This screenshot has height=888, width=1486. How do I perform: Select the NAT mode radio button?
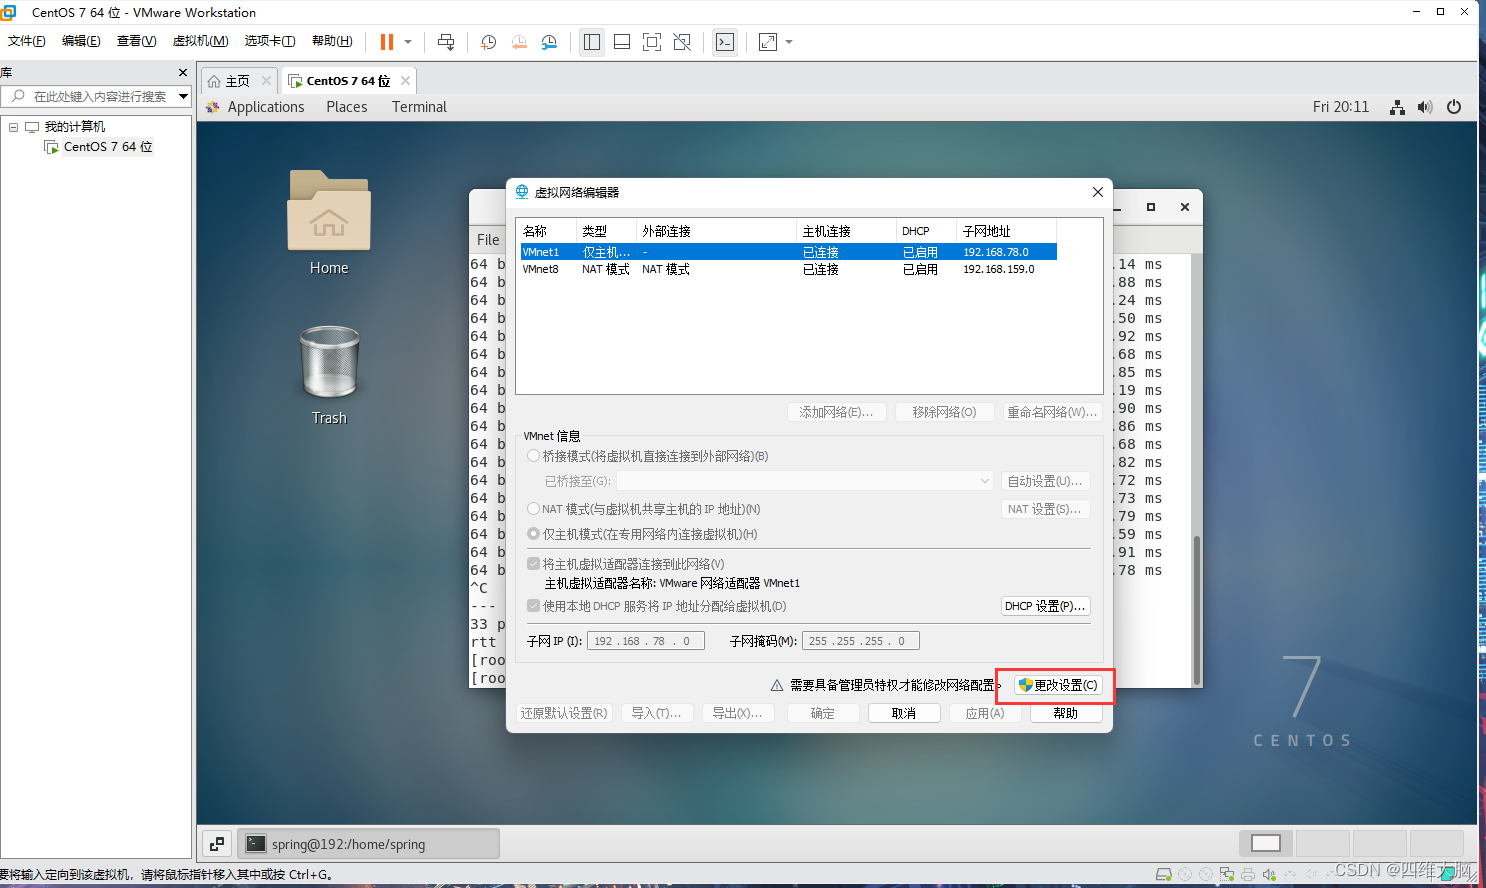click(533, 509)
